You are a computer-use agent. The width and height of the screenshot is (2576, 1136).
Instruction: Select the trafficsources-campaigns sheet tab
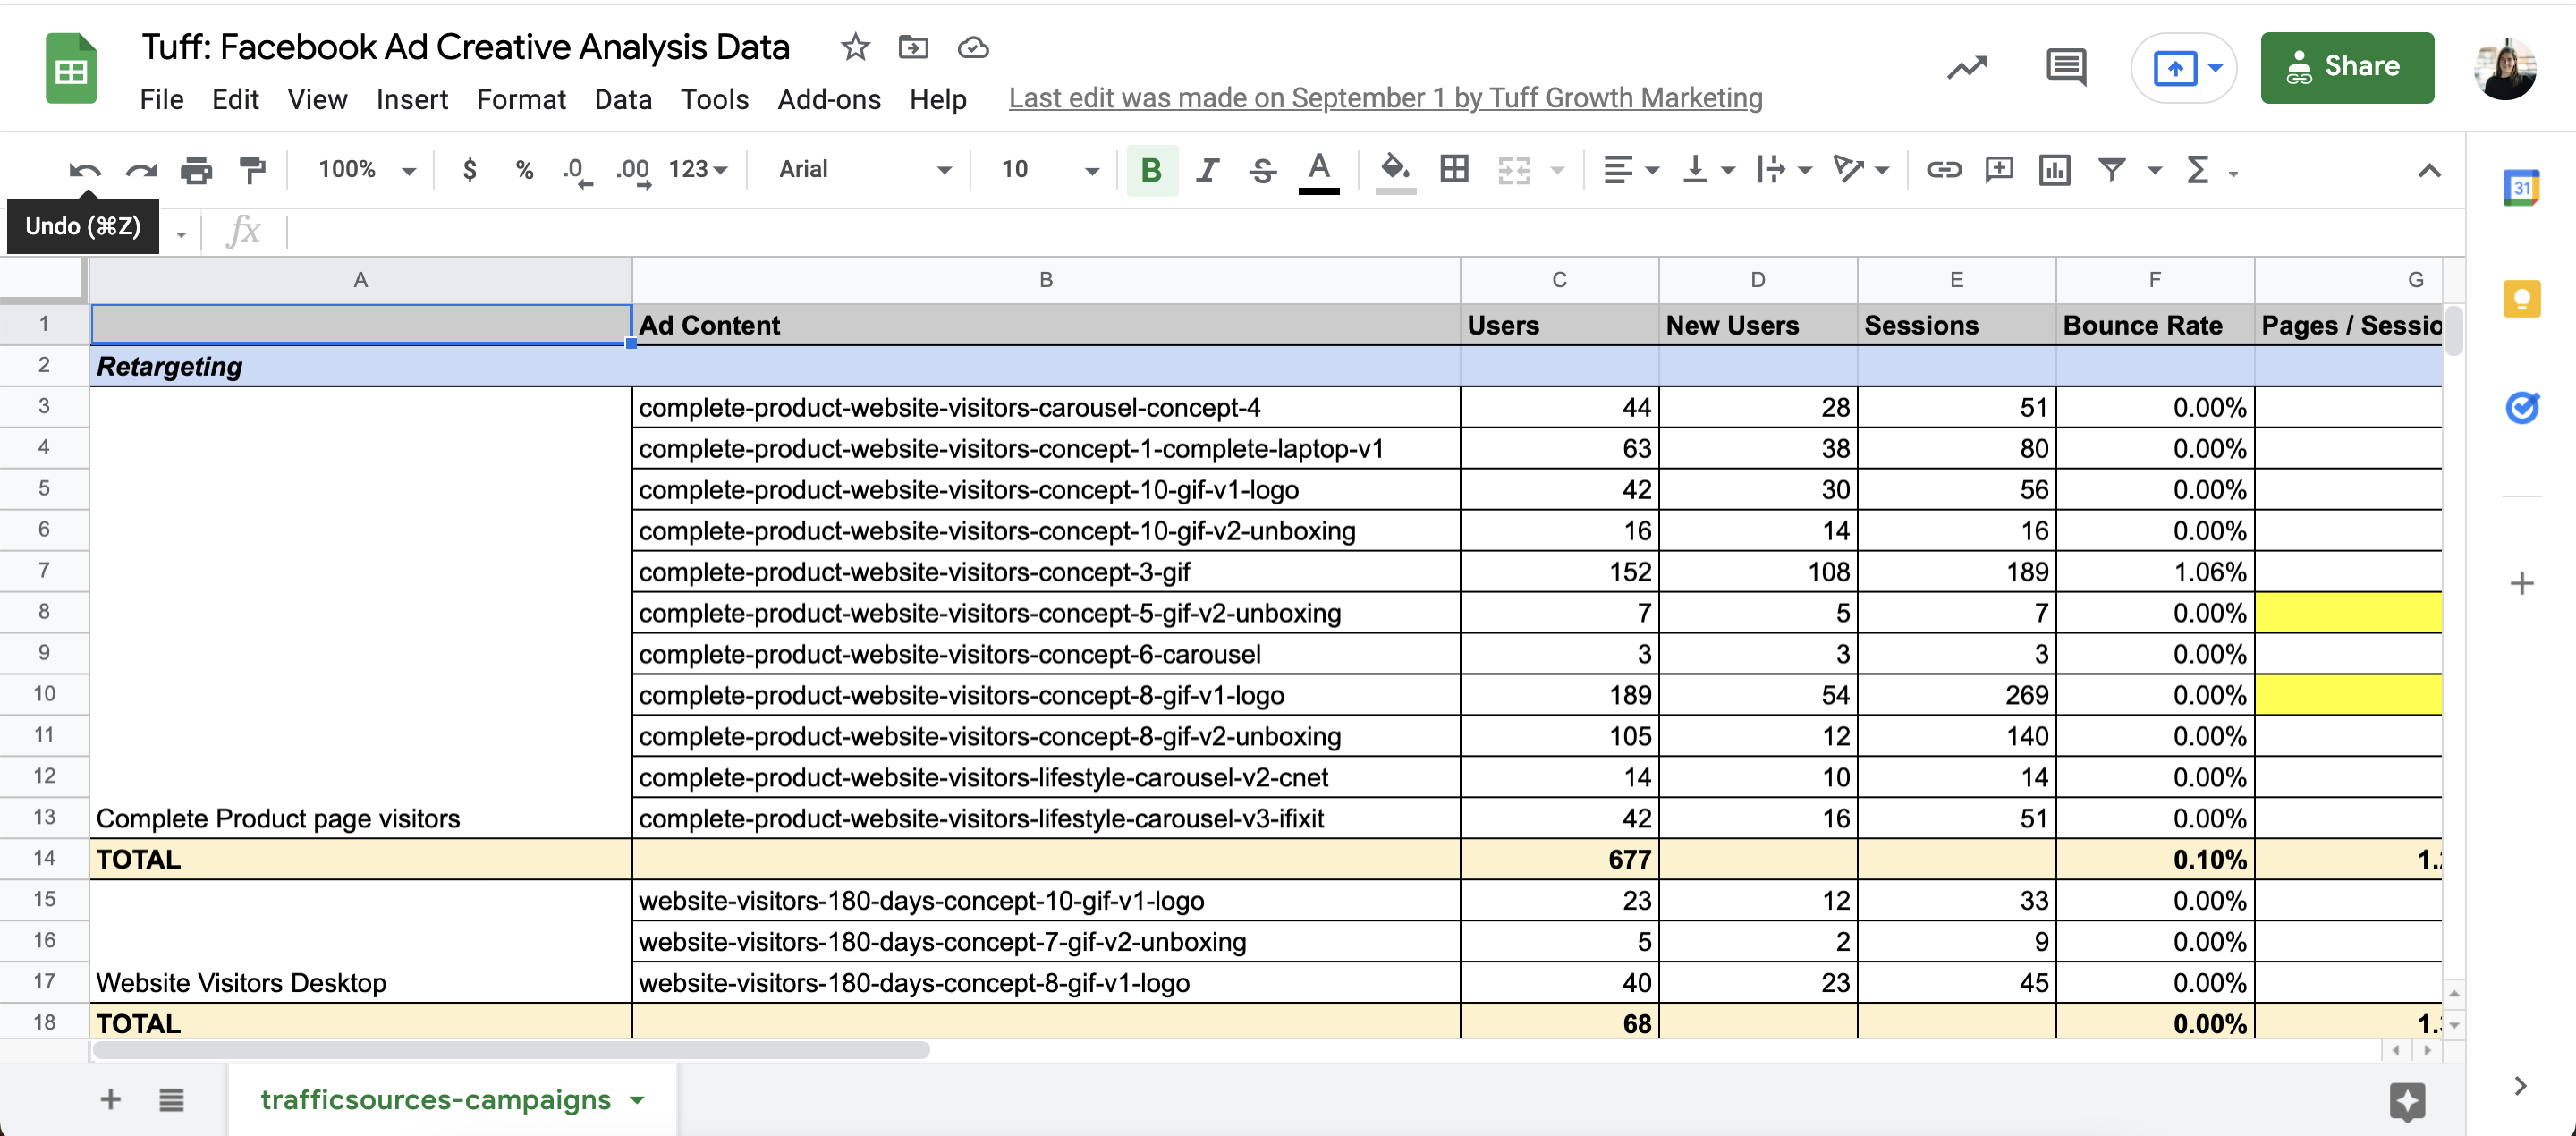pyautogui.click(x=436, y=1099)
